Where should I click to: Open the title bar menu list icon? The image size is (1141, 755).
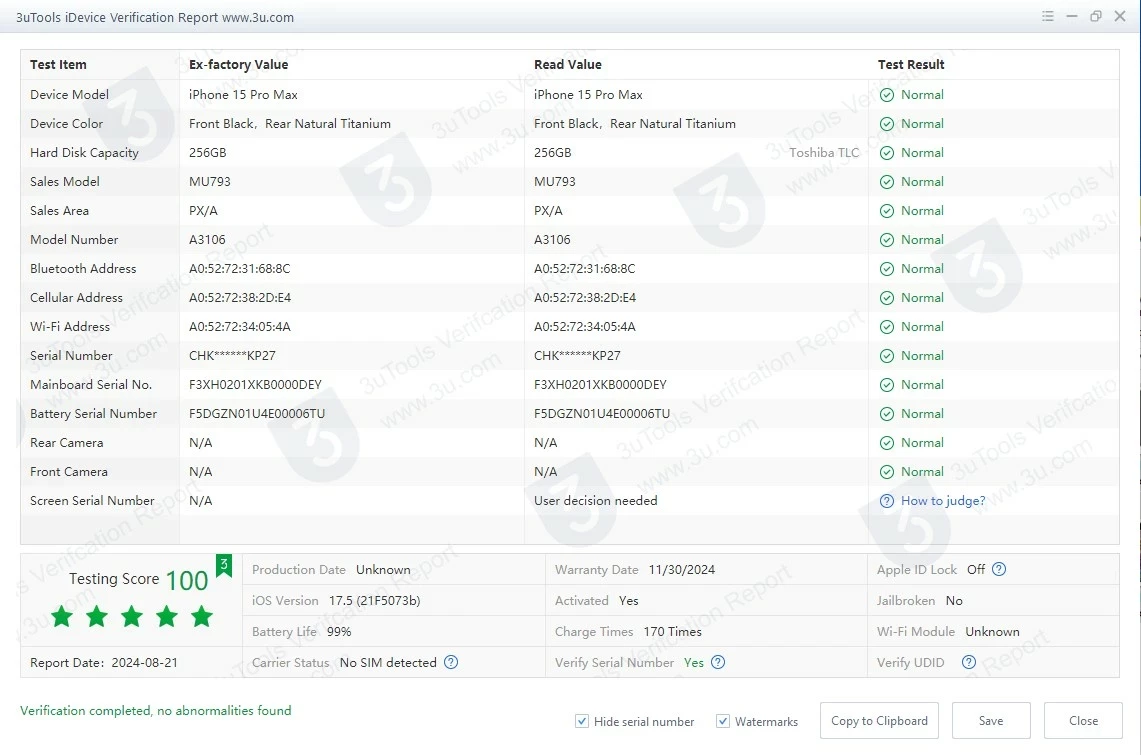(1048, 16)
